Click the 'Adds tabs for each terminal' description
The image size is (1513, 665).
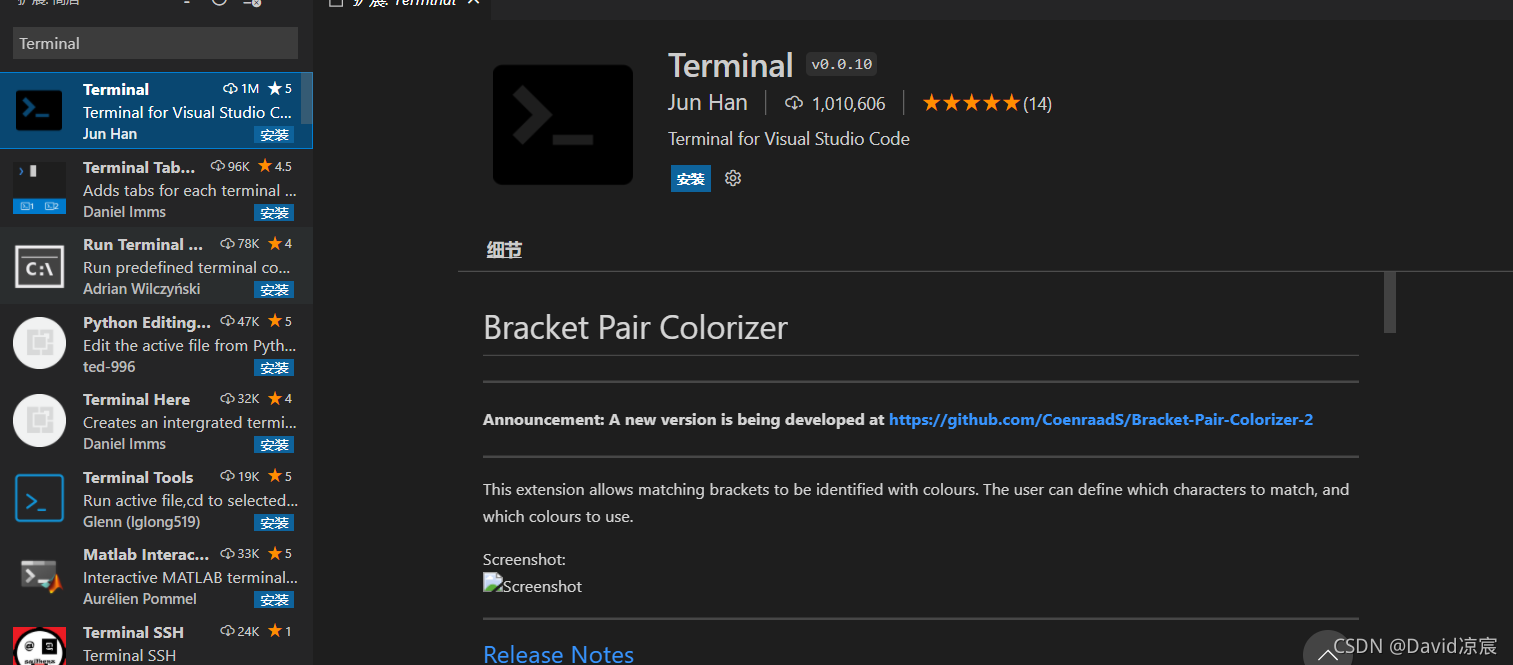pos(189,190)
